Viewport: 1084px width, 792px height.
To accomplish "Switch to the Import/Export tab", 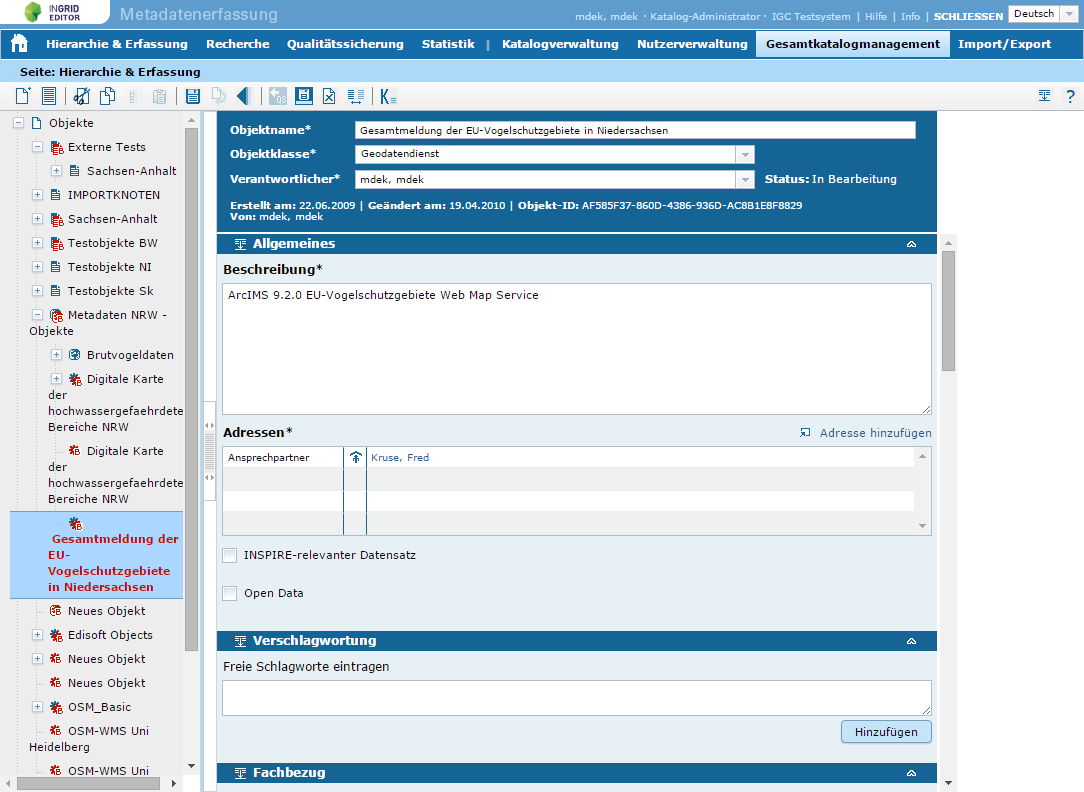I will [1004, 44].
